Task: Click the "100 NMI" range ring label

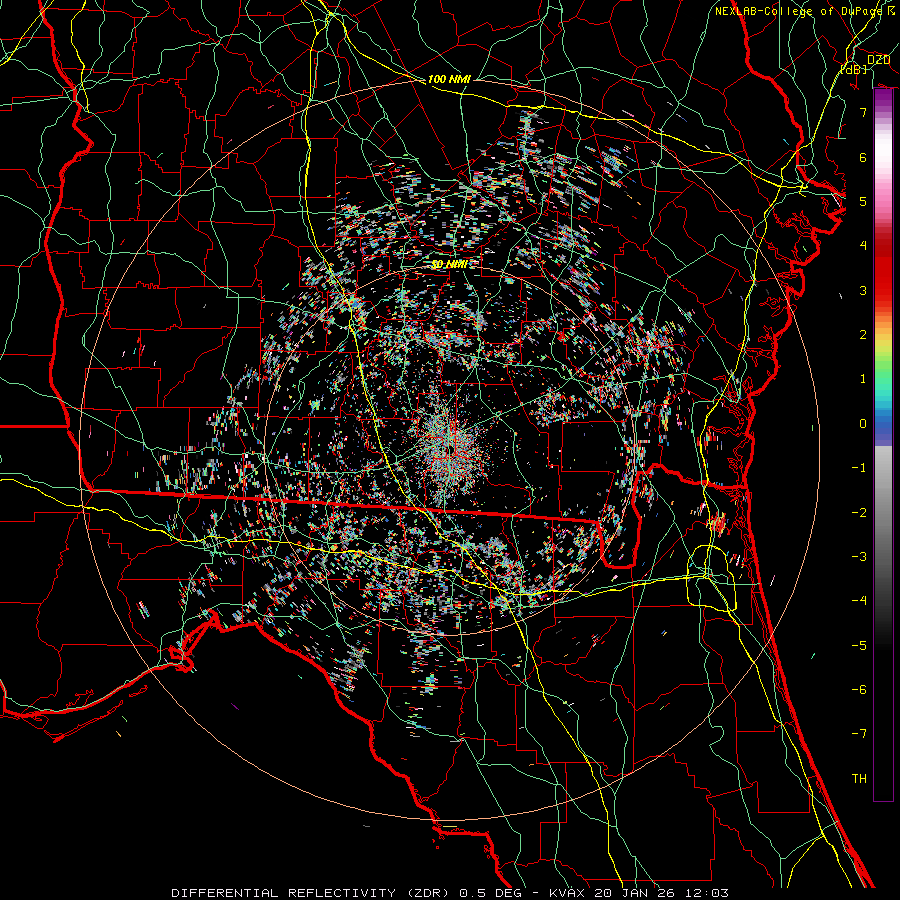Action: coord(449,79)
